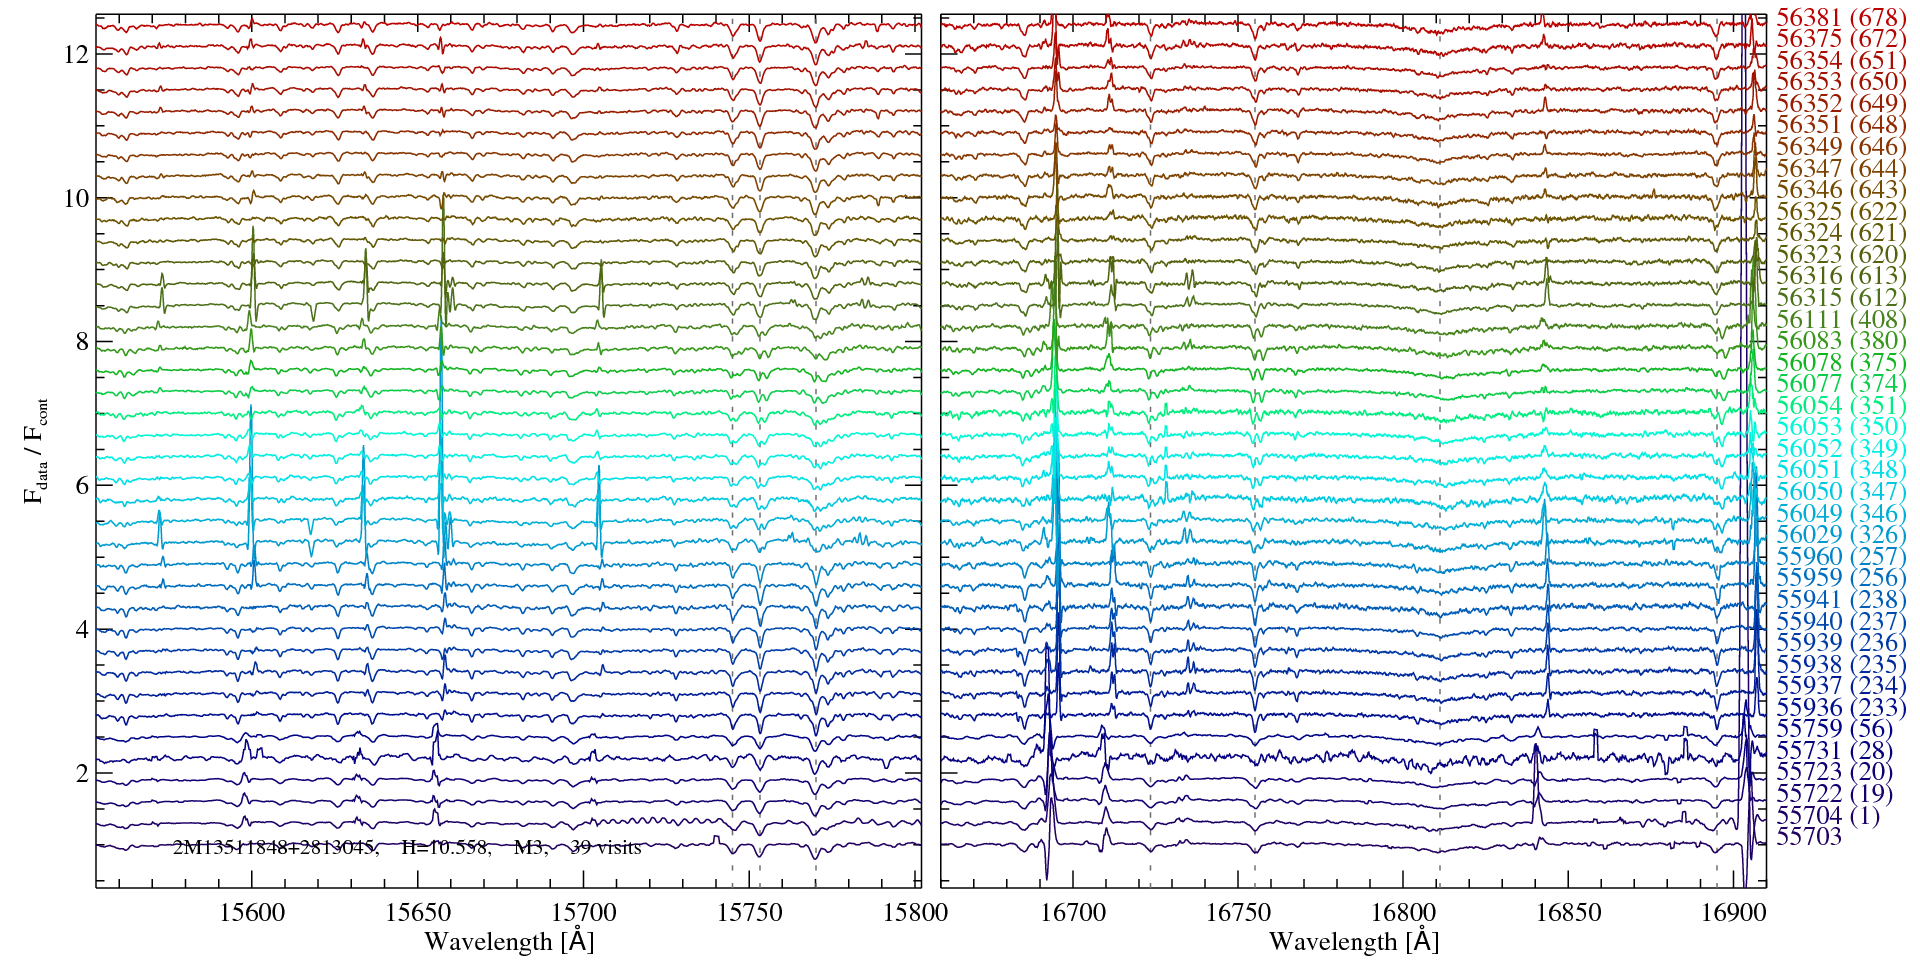
Task: Click the 39 visits annotation text
Action: coord(605,848)
